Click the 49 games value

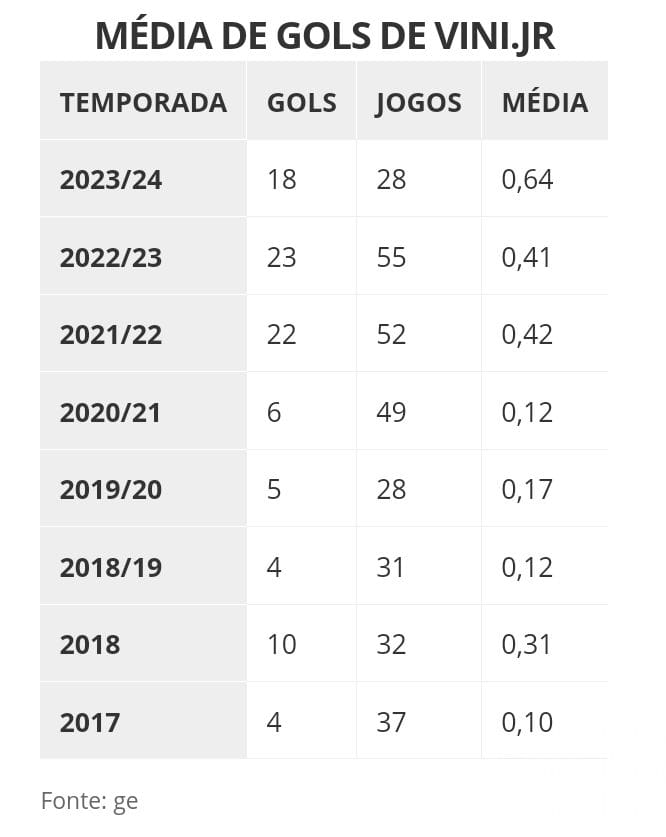click(x=391, y=412)
